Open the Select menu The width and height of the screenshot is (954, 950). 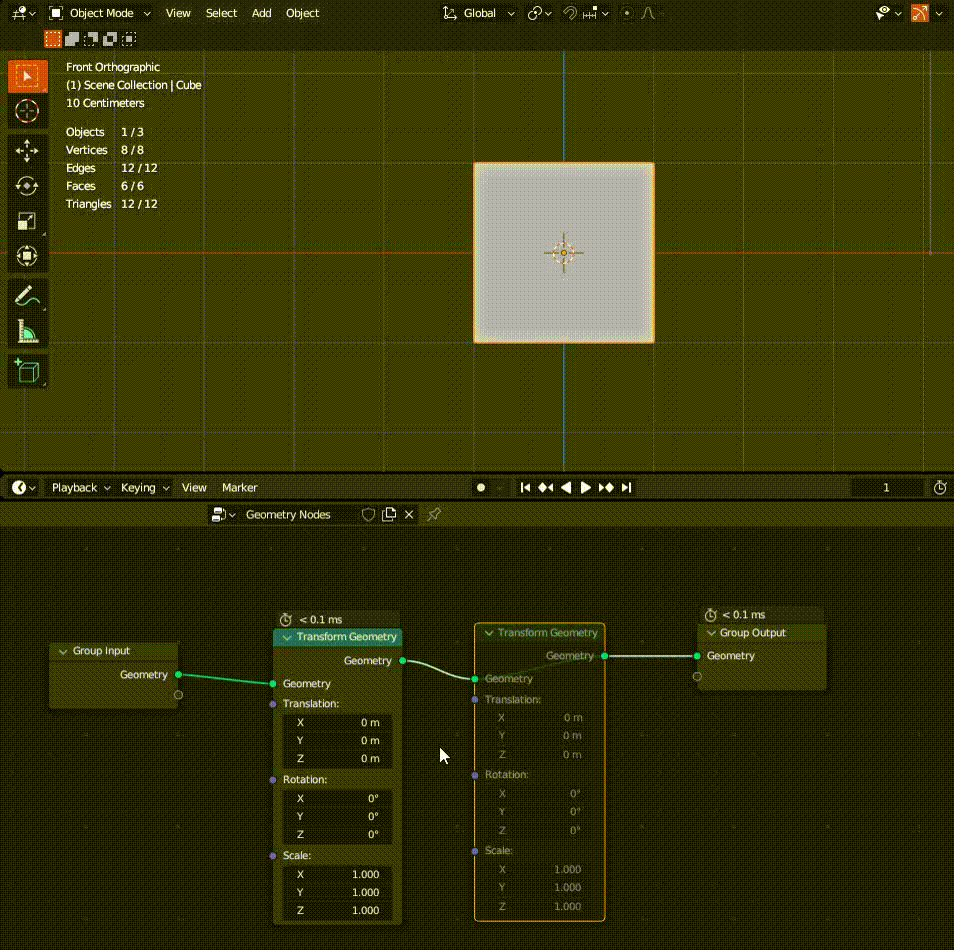click(x=221, y=13)
